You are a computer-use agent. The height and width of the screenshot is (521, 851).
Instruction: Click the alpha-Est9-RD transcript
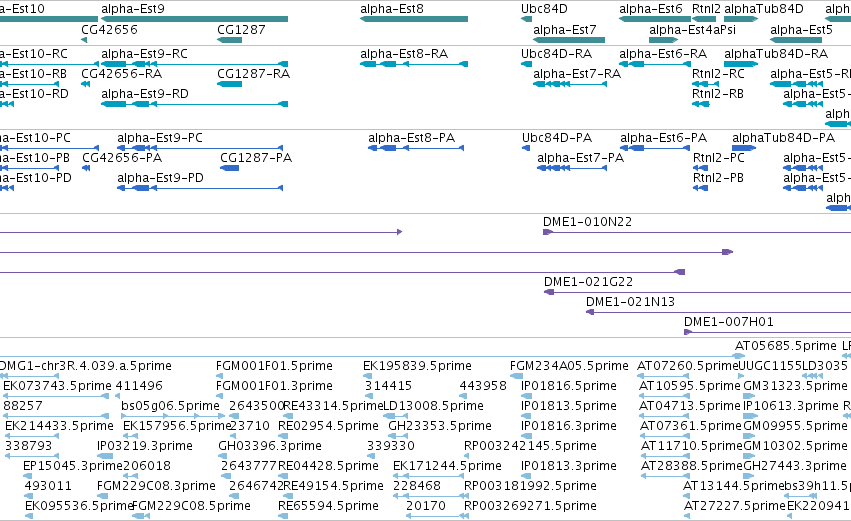(x=194, y=104)
